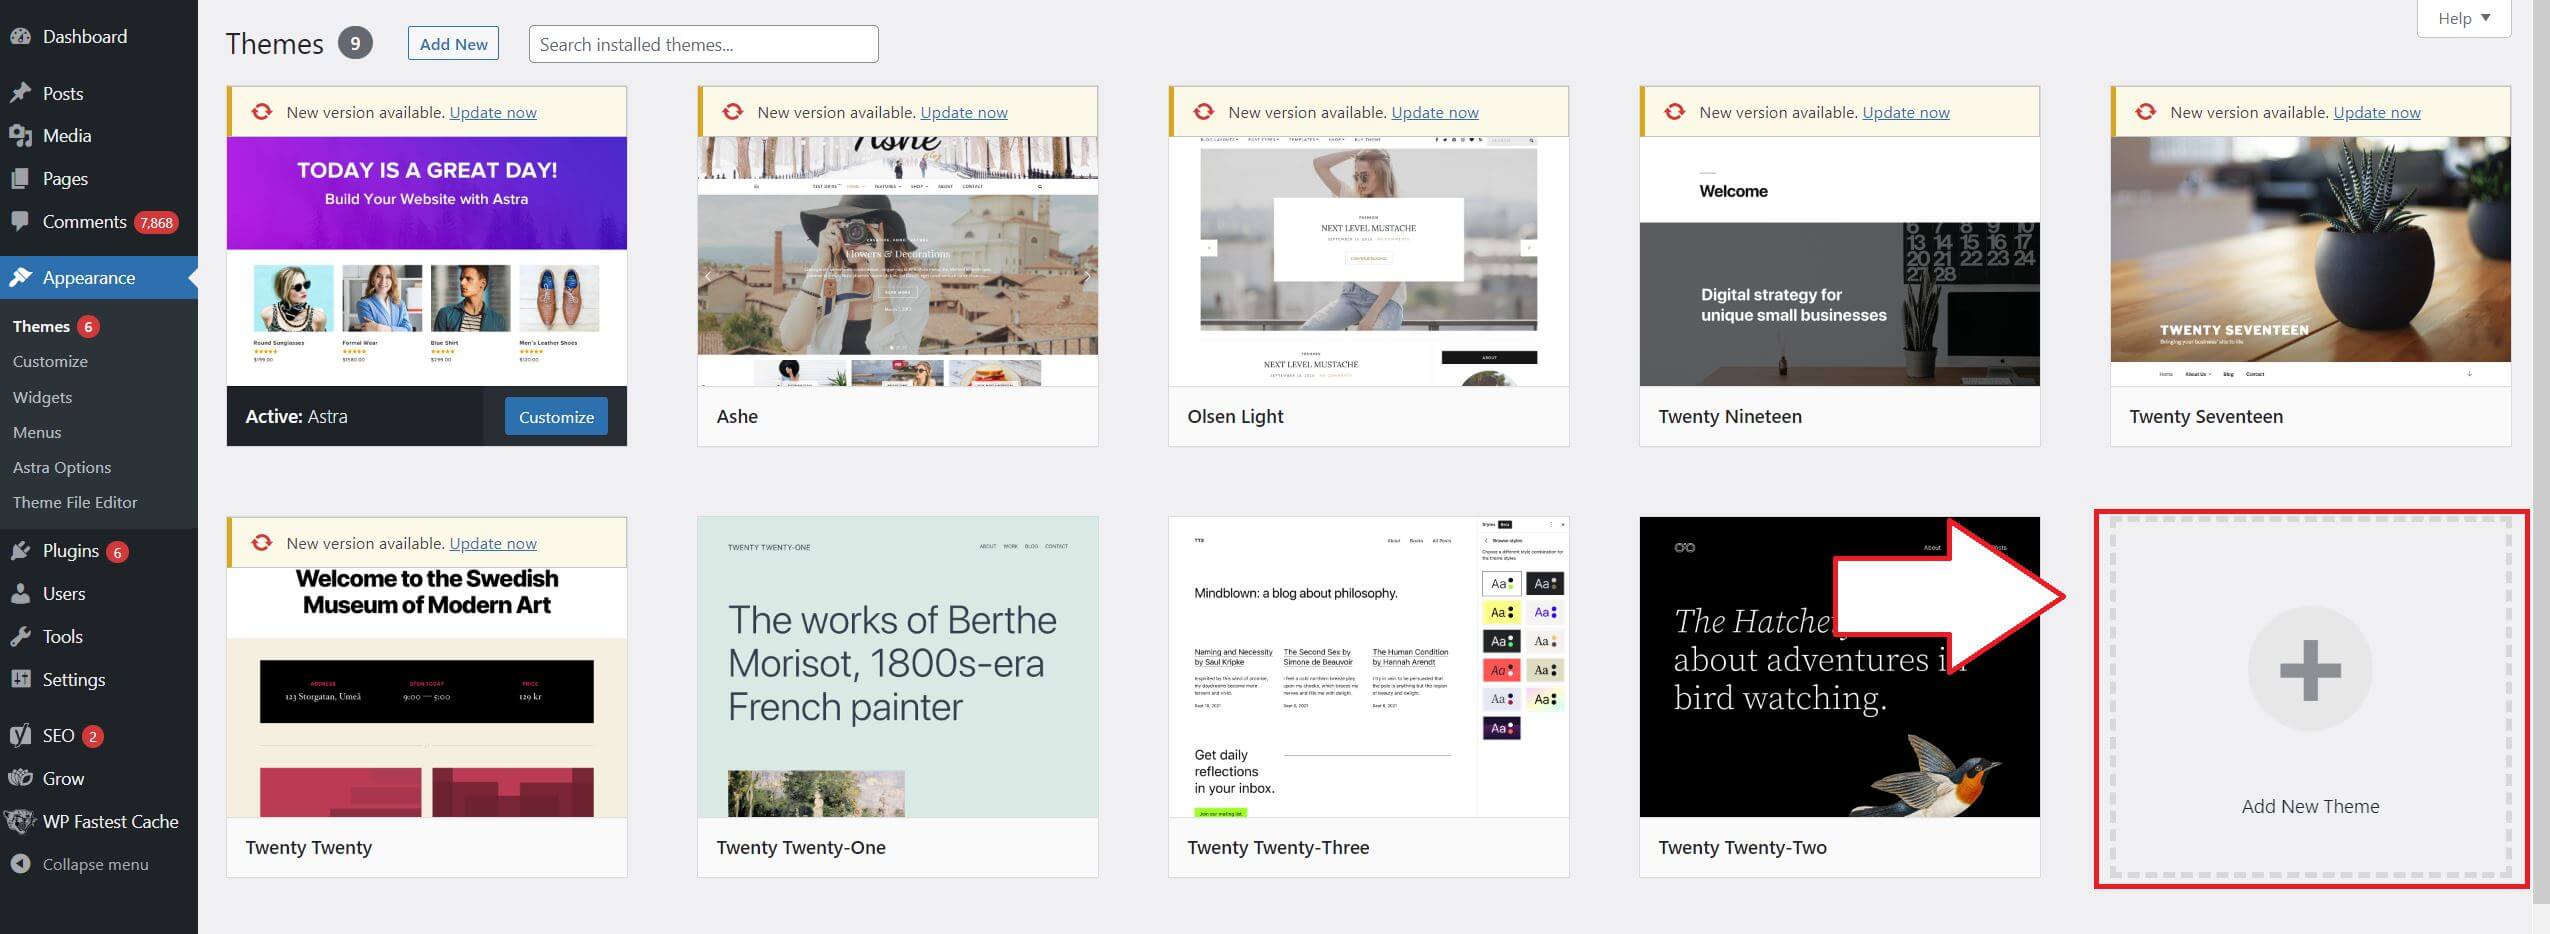Select the Twenty Twenty-One theme preview

point(898,667)
